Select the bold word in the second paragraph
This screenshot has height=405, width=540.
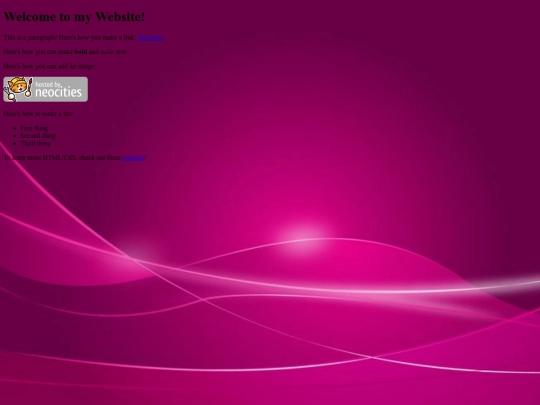tap(81, 52)
